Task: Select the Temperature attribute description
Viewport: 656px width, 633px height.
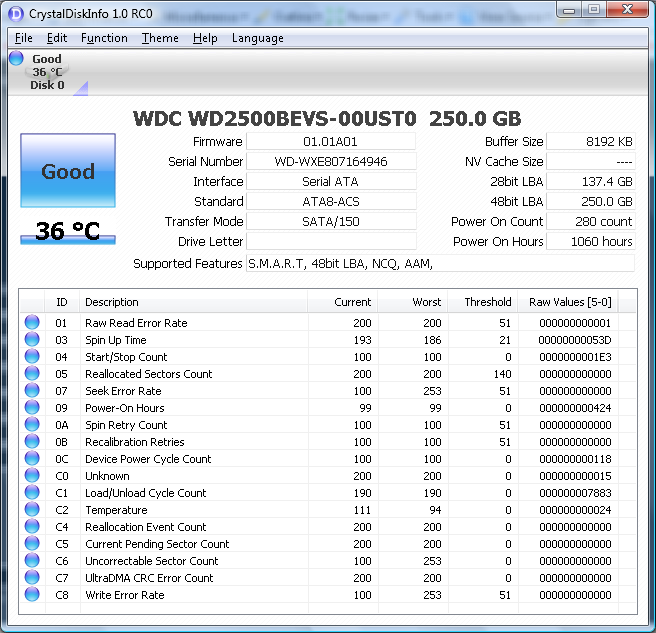Action: pyautogui.click(x=116, y=510)
